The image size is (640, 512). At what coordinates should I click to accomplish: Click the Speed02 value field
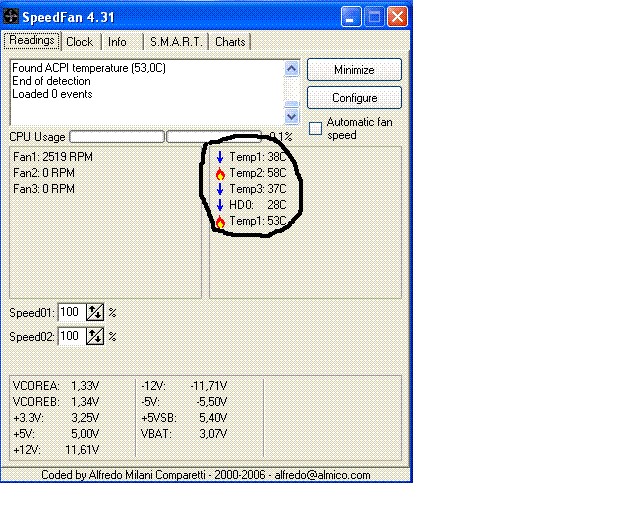tap(72, 336)
